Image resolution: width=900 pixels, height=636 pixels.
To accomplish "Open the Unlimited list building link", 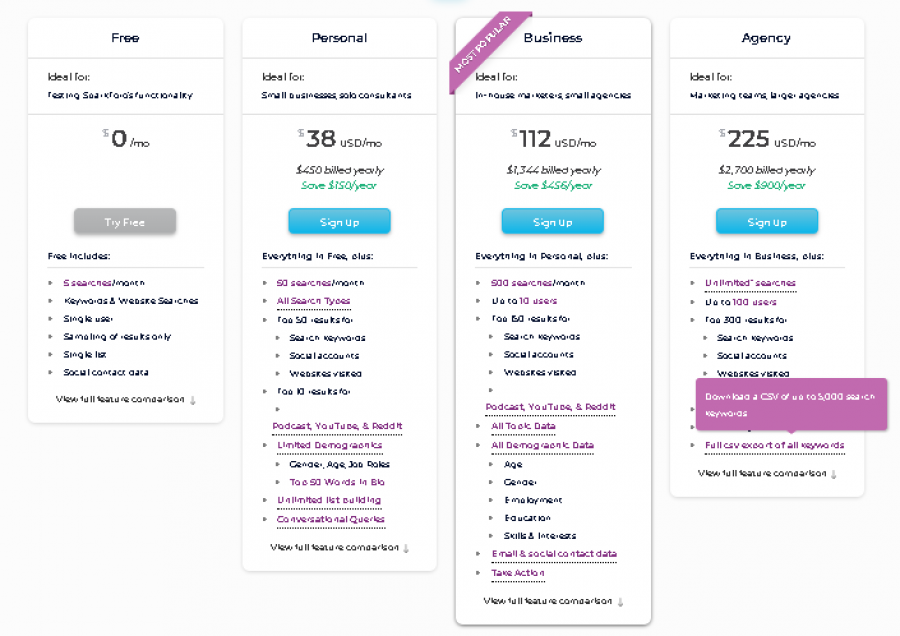I will (x=329, y=500).
